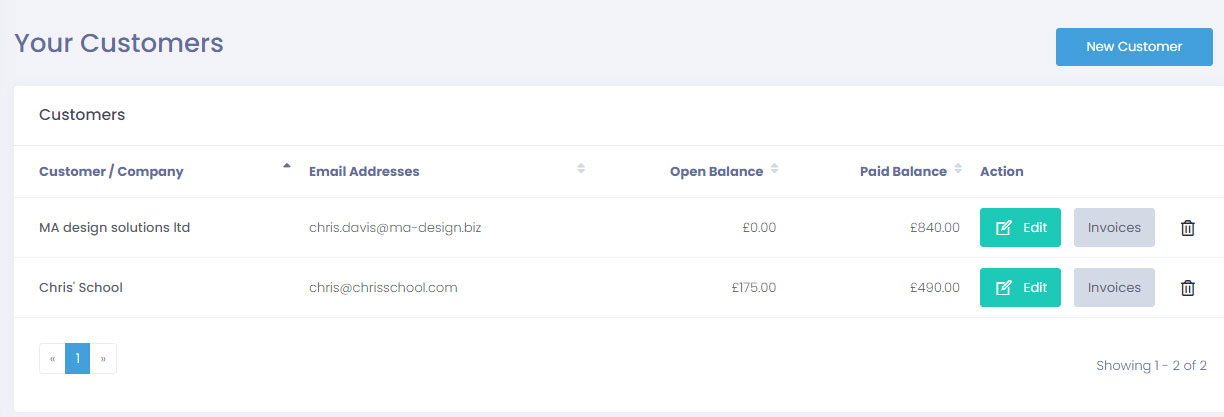Go to next page of customers
Viewport: 1224px width, 417px height.
click(103, 359)
